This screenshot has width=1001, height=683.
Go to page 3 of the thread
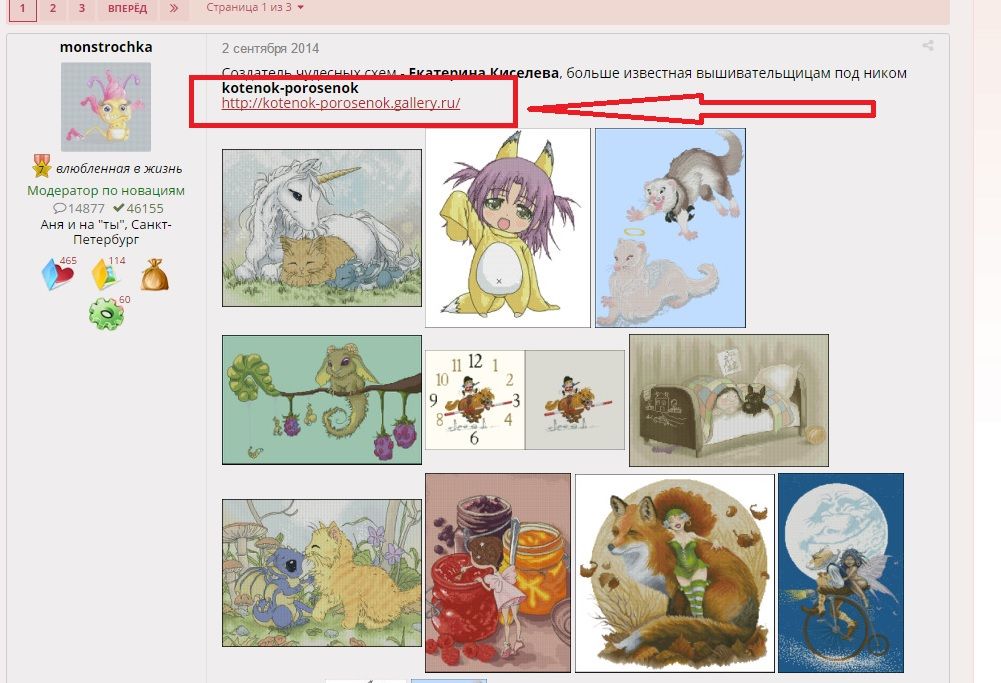tap(82, 9)
